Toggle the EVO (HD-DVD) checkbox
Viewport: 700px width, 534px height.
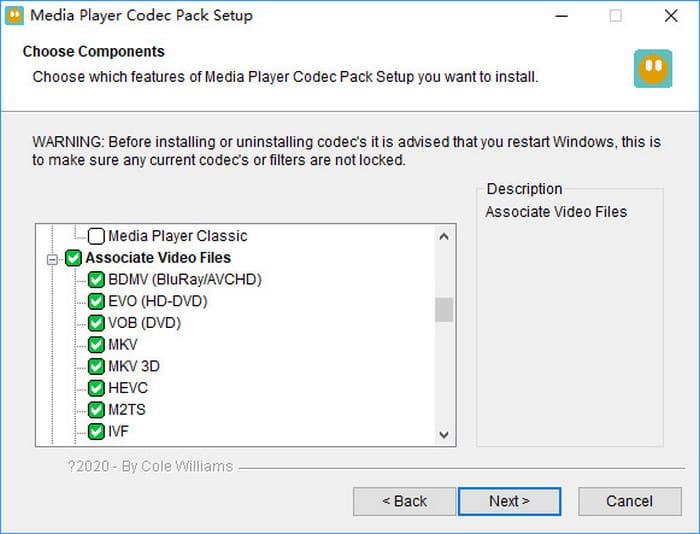(x=96, y=301)
